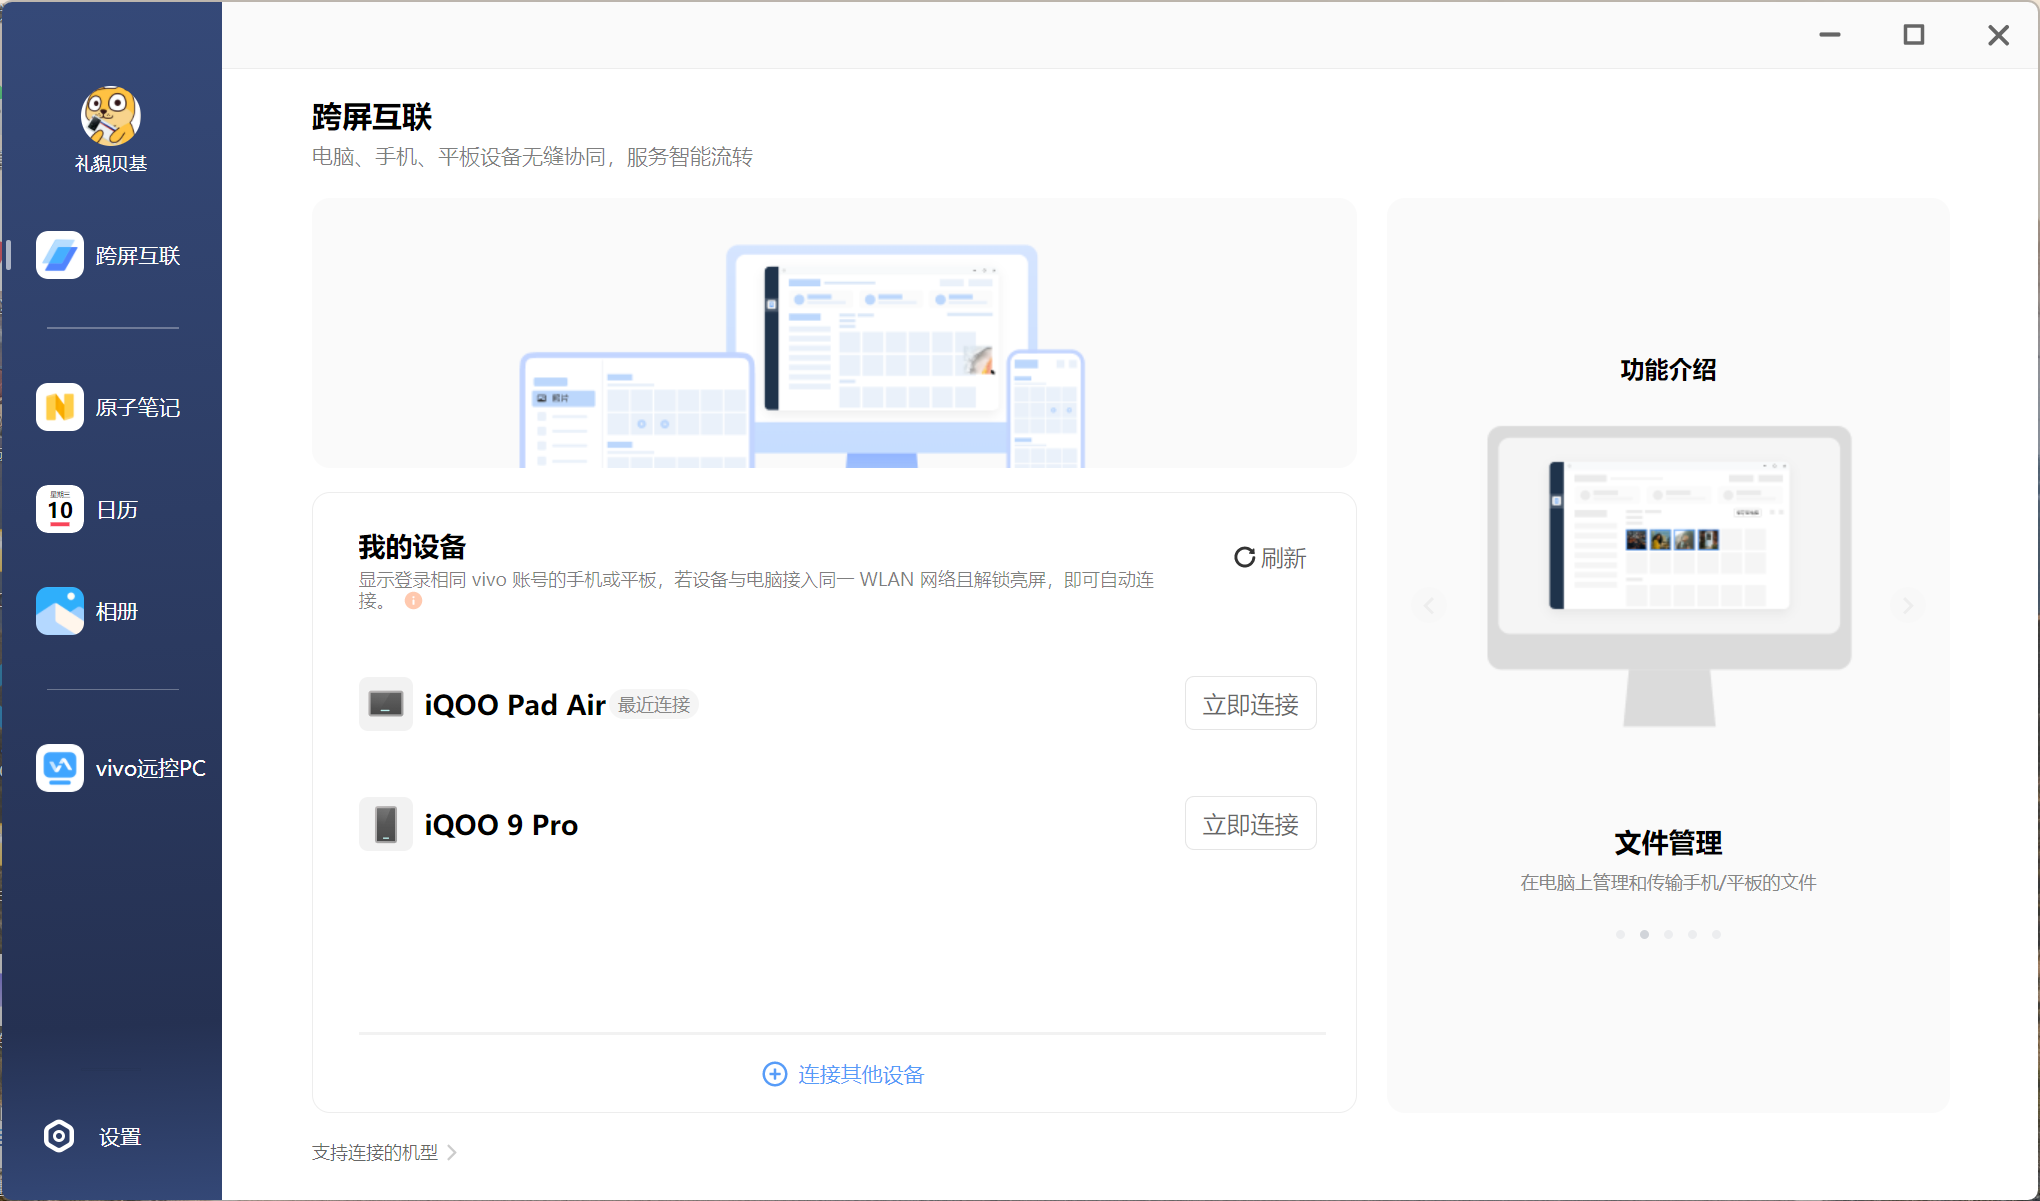
Task: Show previous feature intro slide arrow
Action: pyautogui.click(x=1429, y=605)
